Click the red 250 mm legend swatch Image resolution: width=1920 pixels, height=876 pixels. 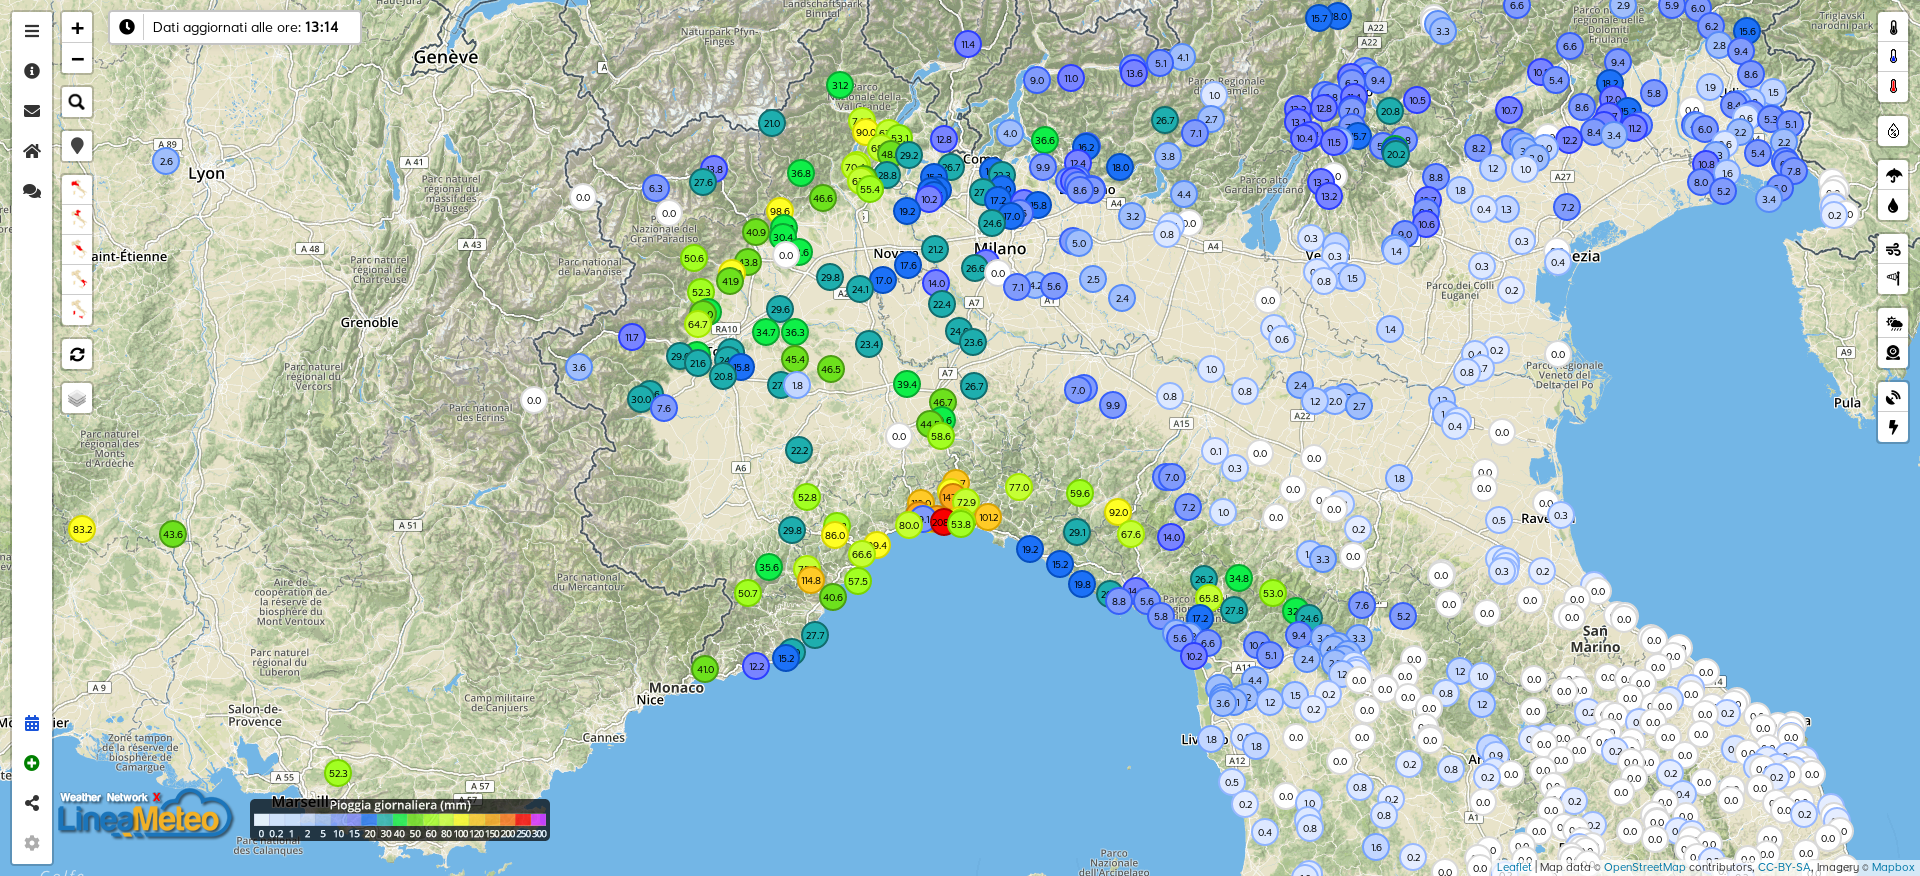(523, 820)
